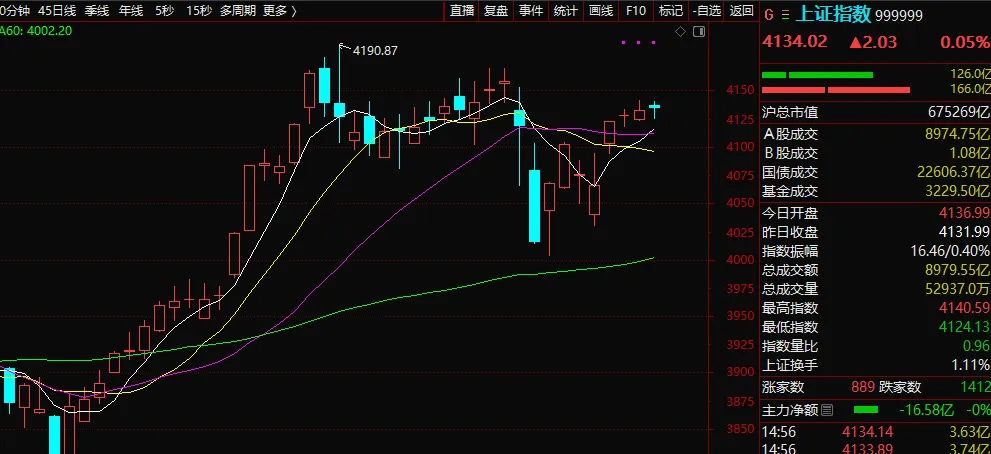Click the green 主力净额 bar

(x=866, y=410)
